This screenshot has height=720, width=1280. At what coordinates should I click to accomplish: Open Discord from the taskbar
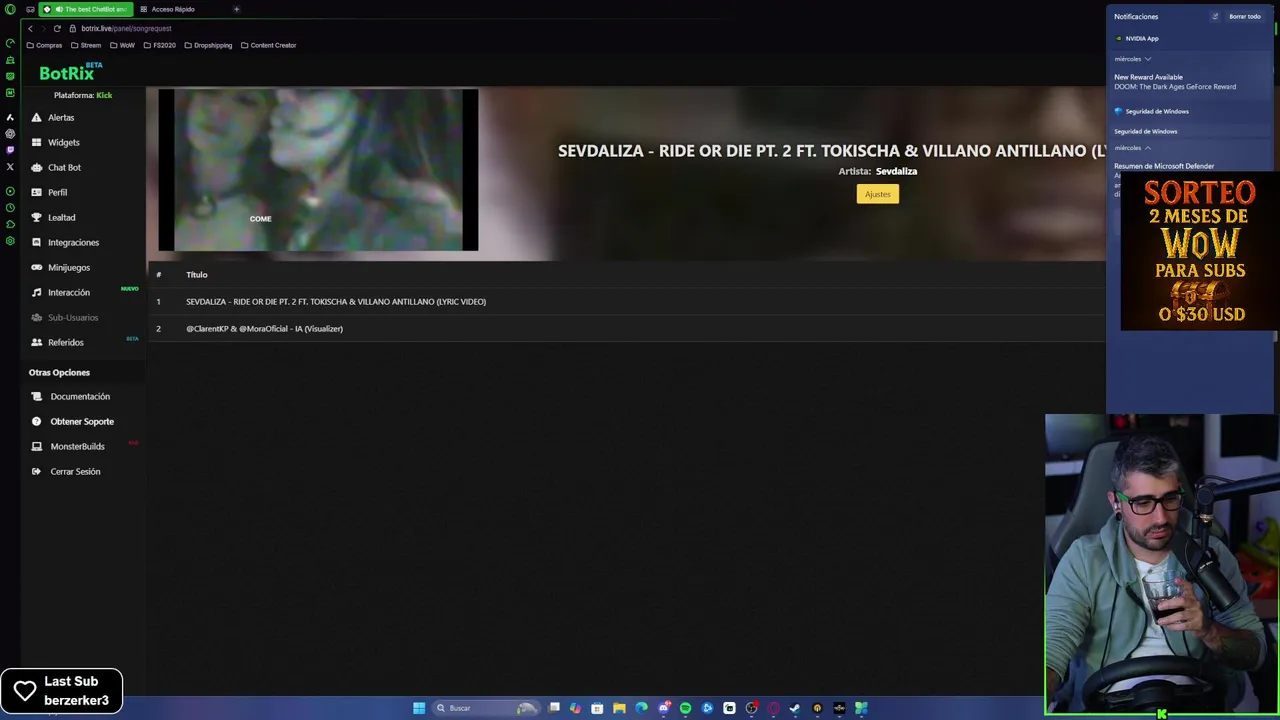(x=663, y=708)
